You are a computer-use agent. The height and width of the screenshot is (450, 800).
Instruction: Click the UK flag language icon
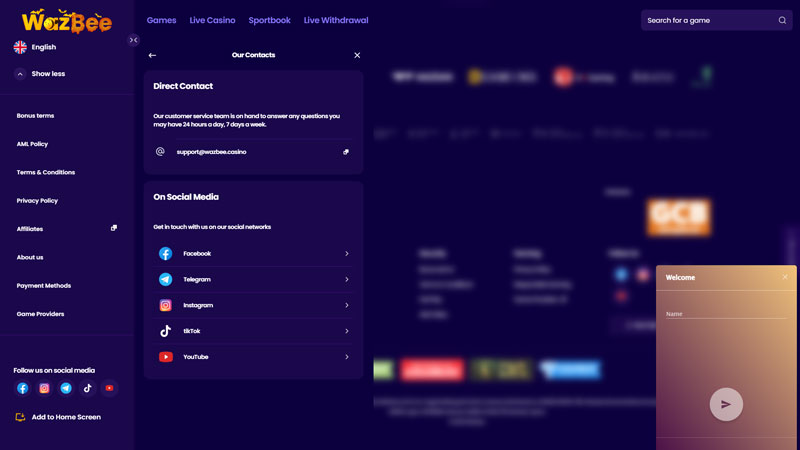click(x=20, y=47)
